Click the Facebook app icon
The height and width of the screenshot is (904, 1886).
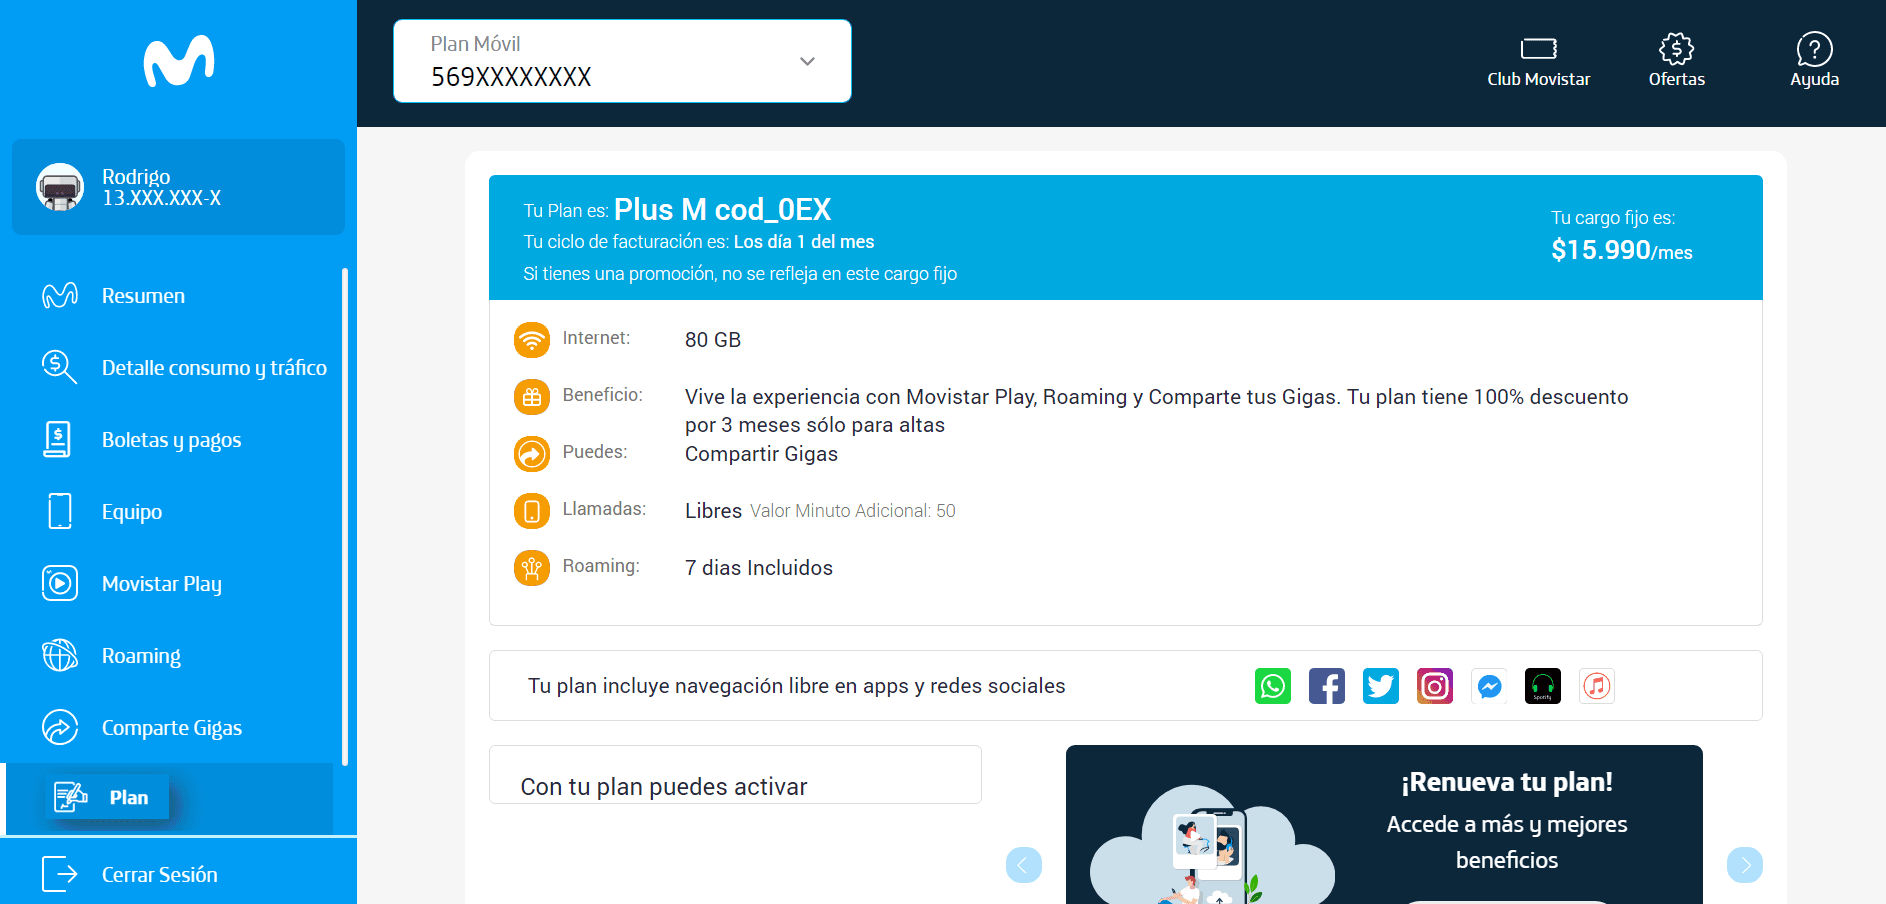pyautogui.click(x=1327, y=686)
